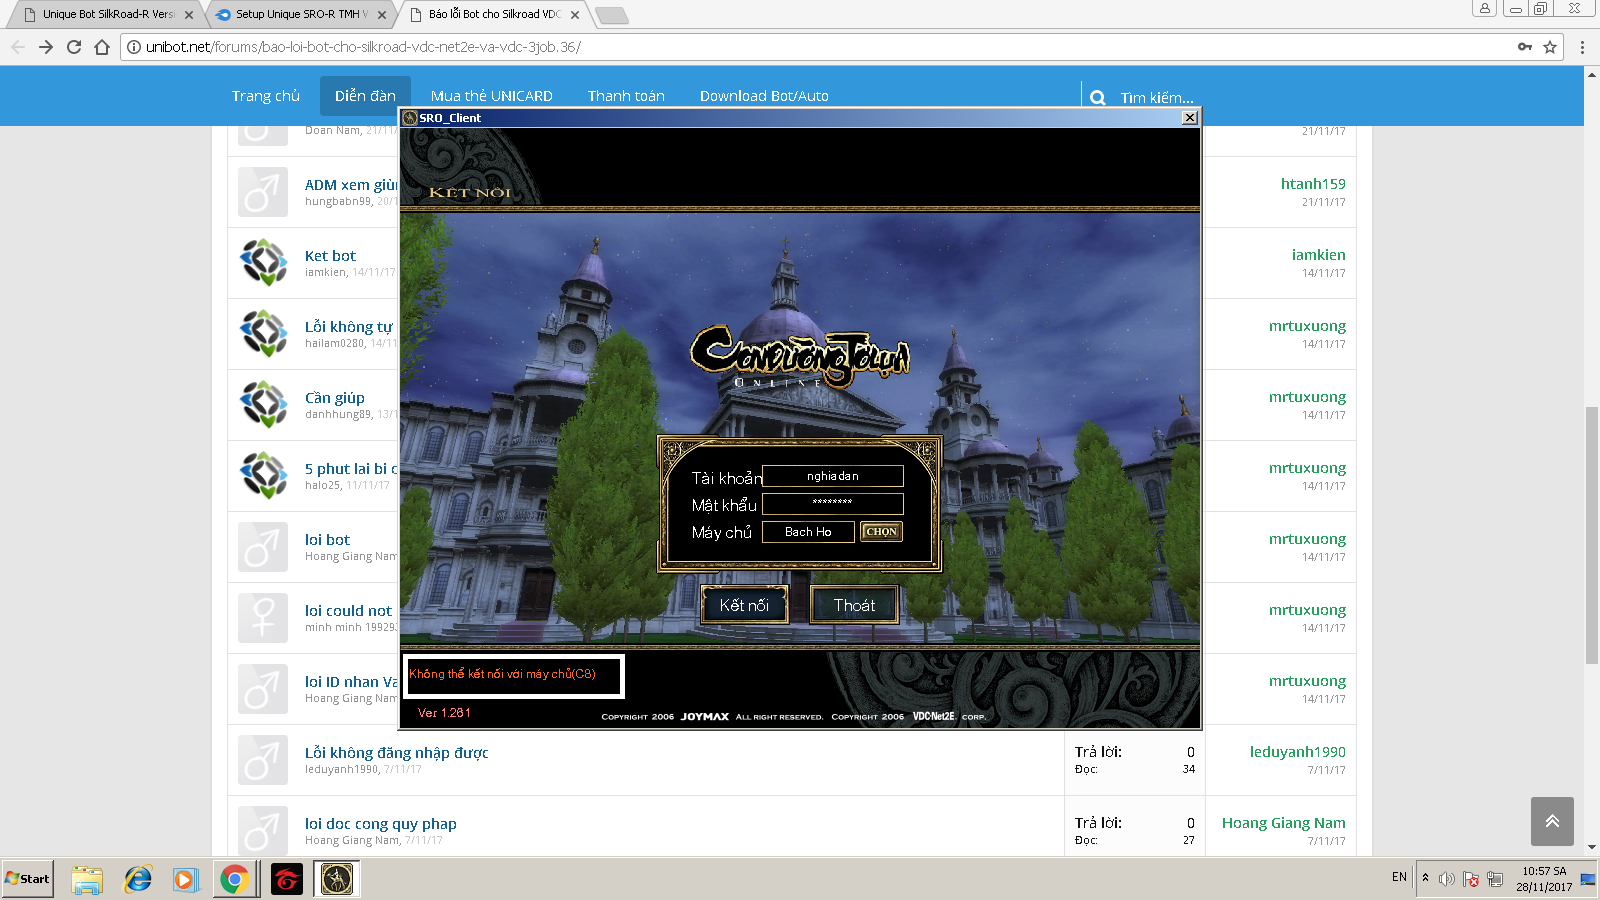This screenshot has width=1600, height=900.
Task: Click the scroll-to-top arrow button
Action: click(x=1552, y=821)
